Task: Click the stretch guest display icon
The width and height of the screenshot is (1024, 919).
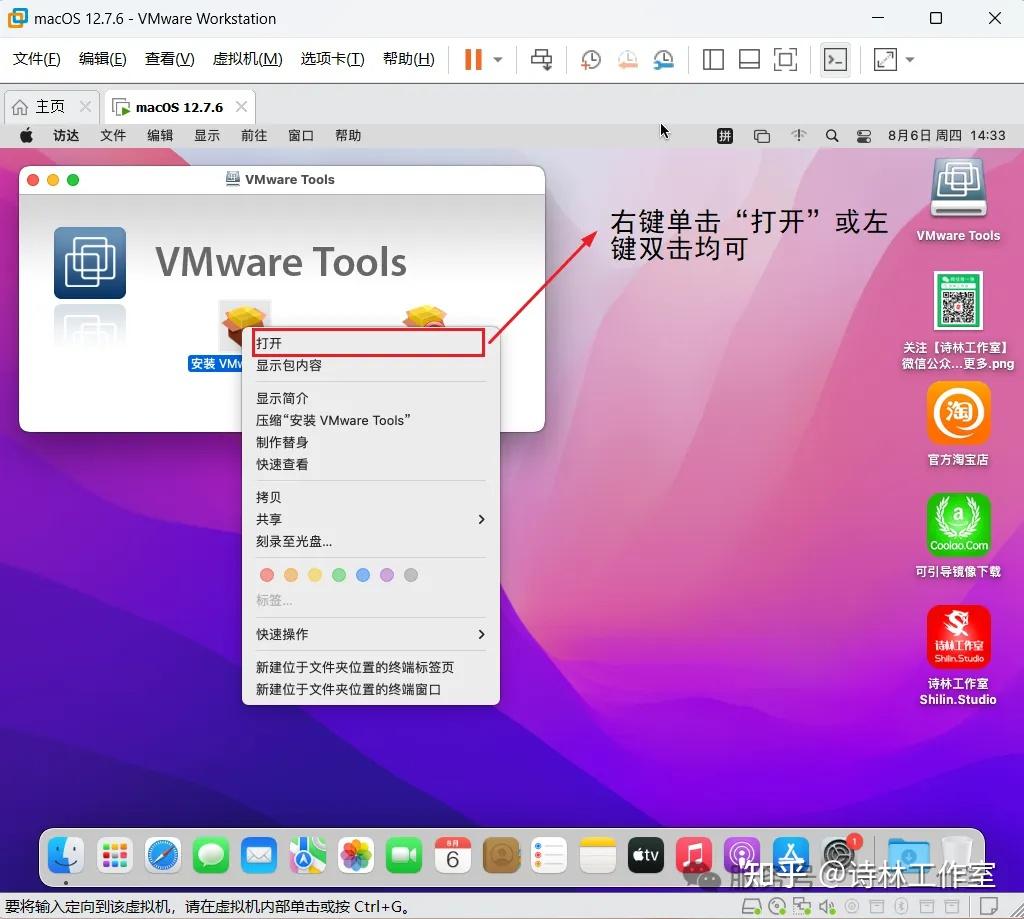Action: click(x=885, y=59)
